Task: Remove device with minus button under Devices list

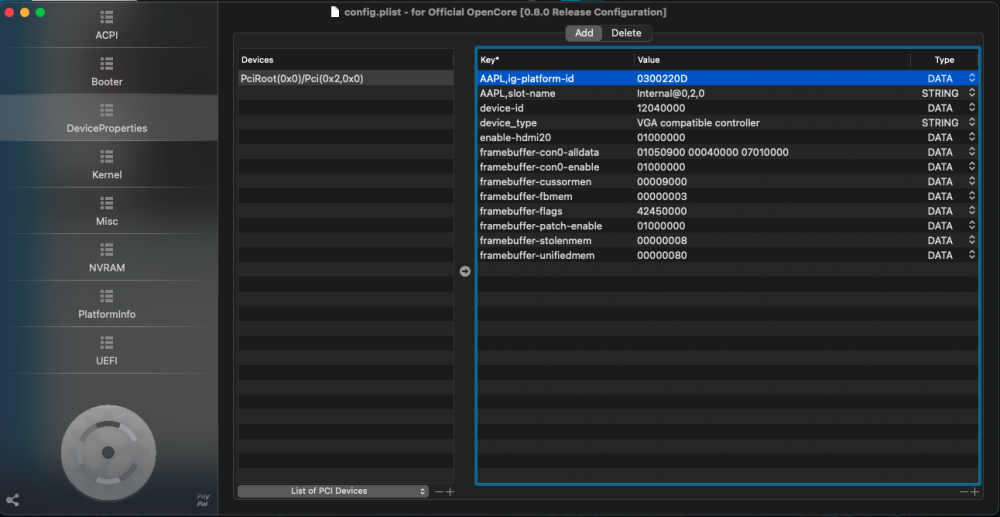Action: click(439, 492)
